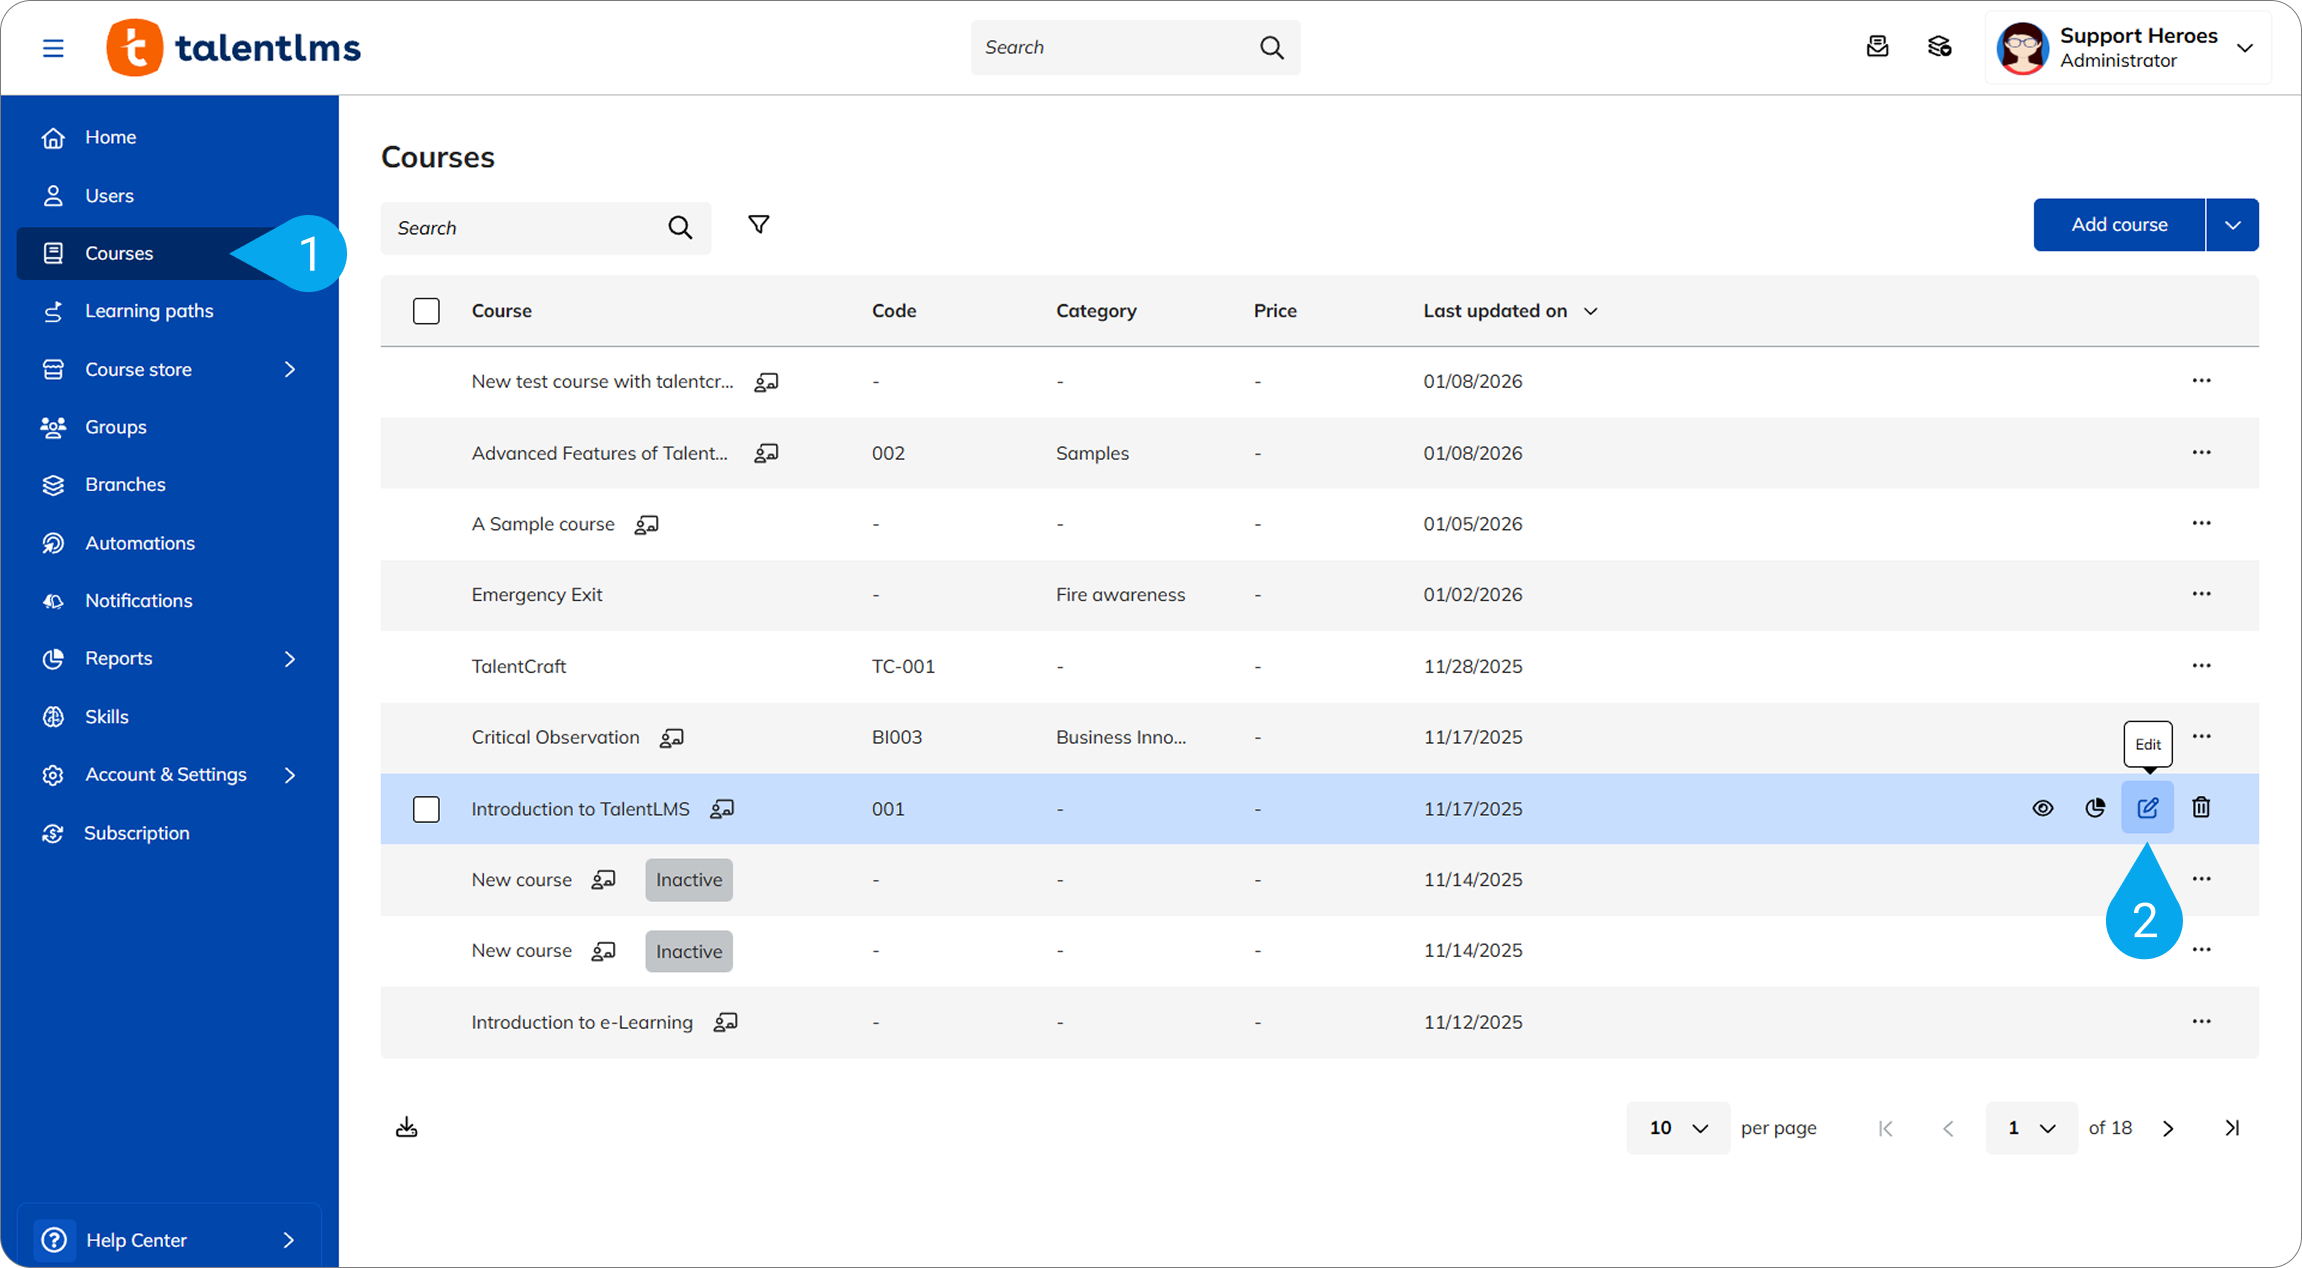Expand the Course store submenu

tap(290, 370)
